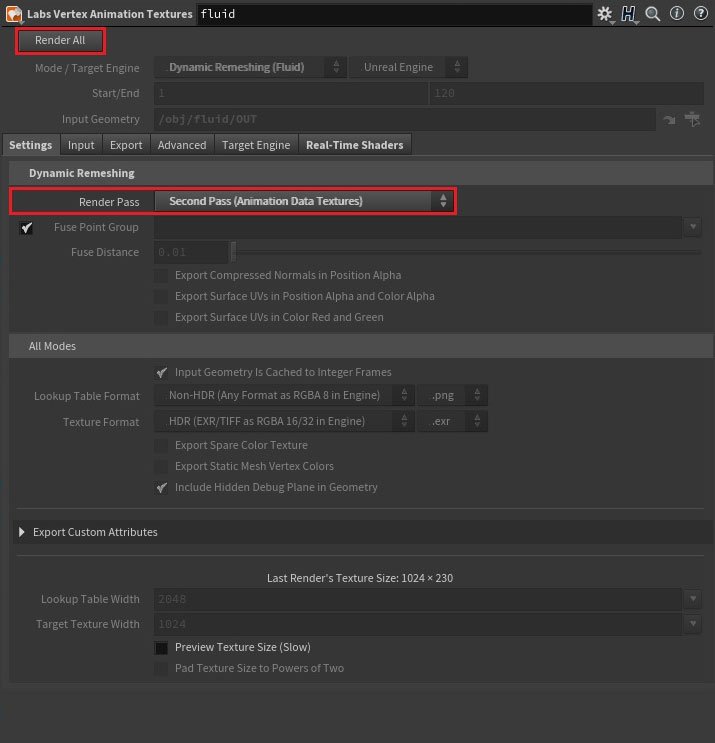715x743 pixels.
Task: Click the node name field 'fluid'
Action: (394, 14)
